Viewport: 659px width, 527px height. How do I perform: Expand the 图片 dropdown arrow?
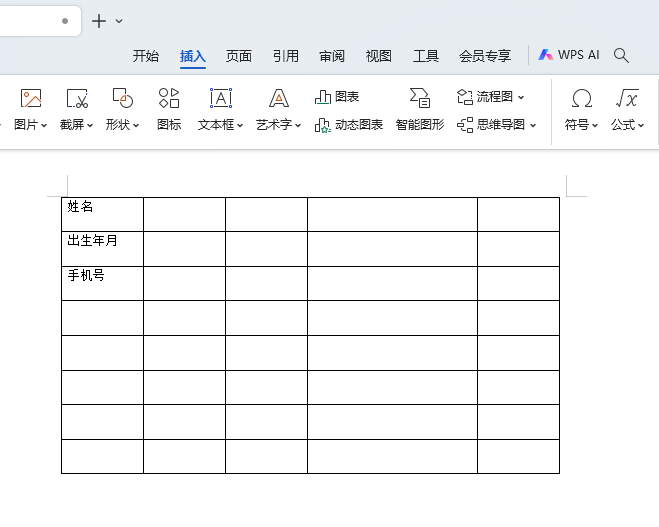[44, 125]
